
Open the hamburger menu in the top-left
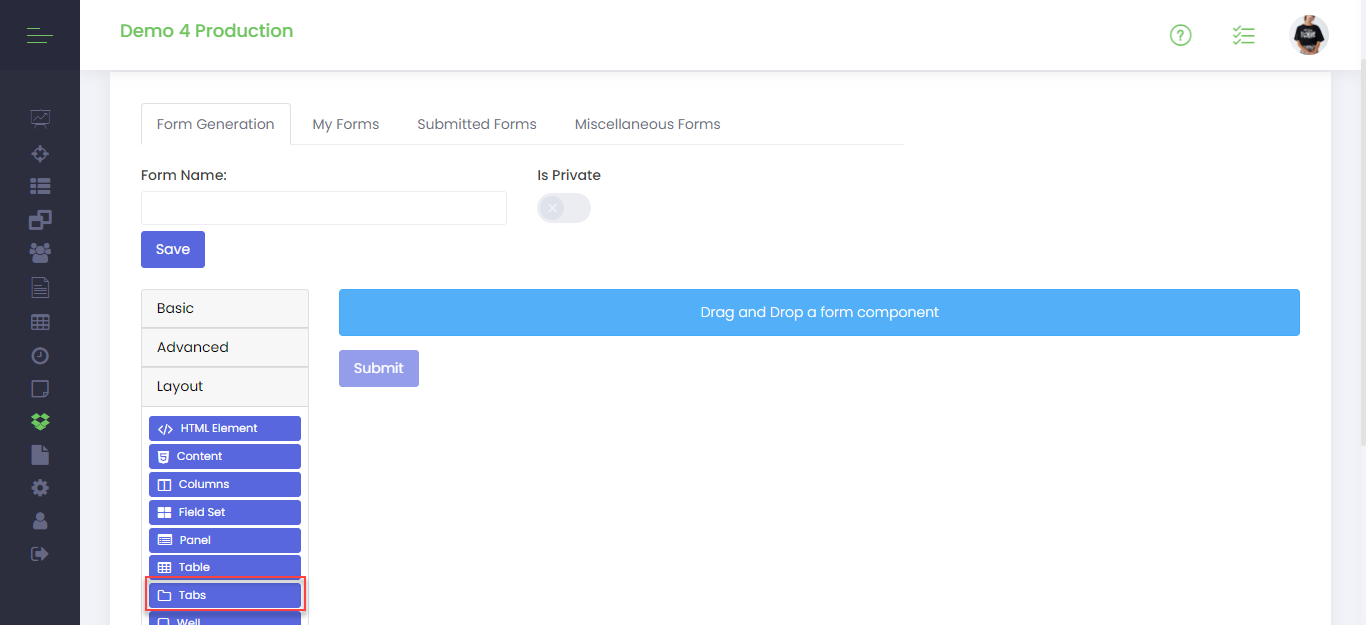coord(39,37)
